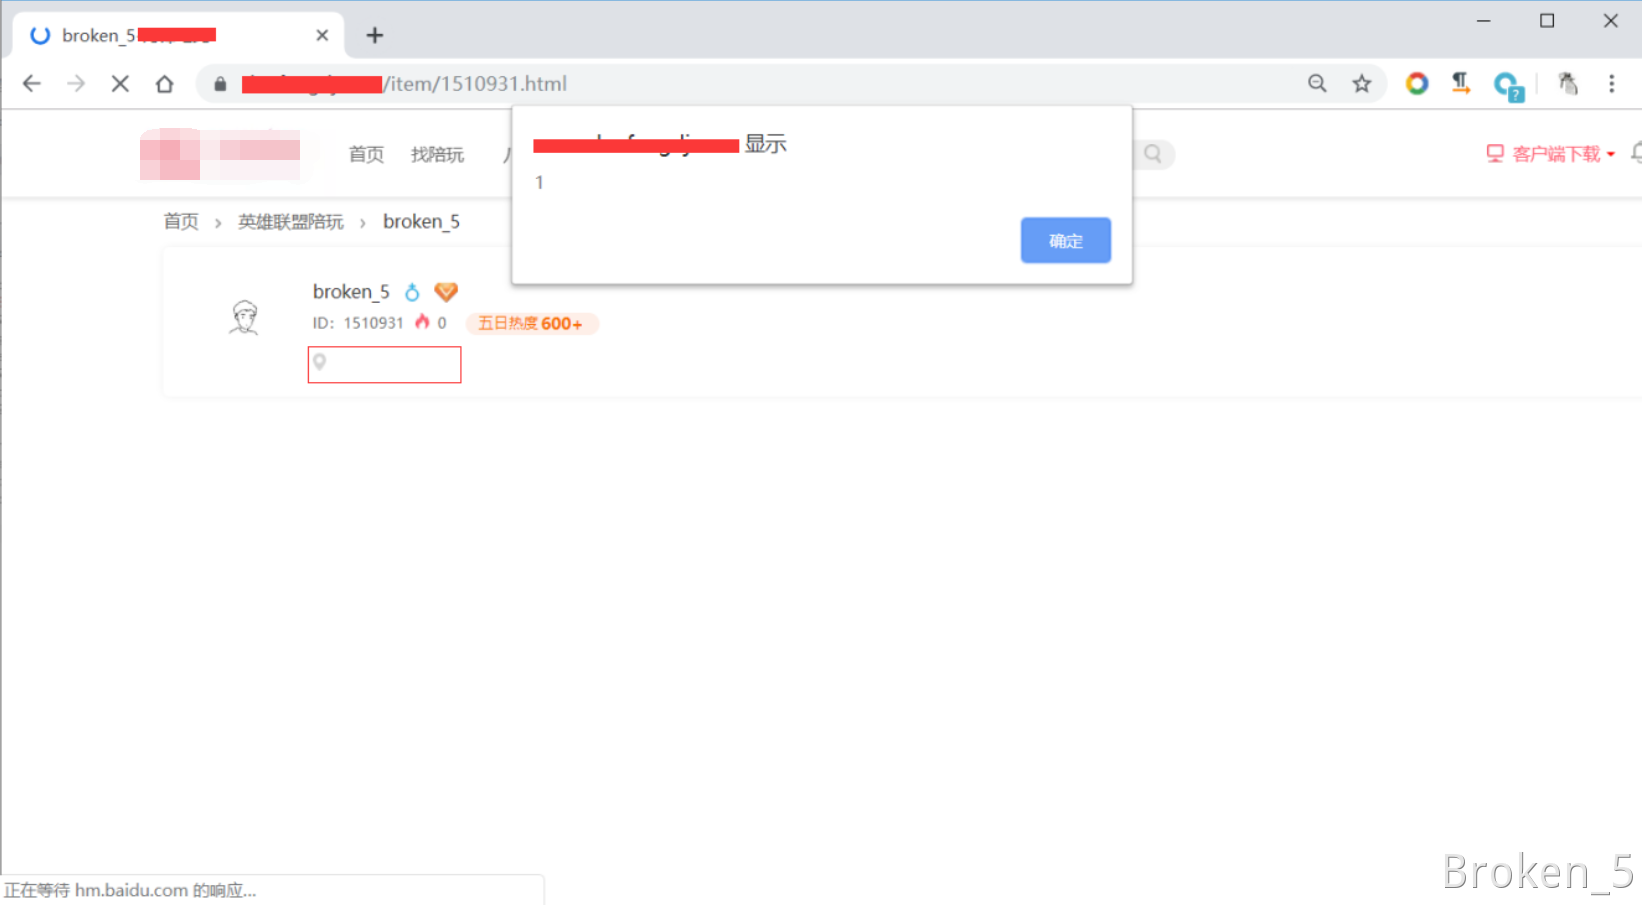Maximize the browser window

[1547, 21]
